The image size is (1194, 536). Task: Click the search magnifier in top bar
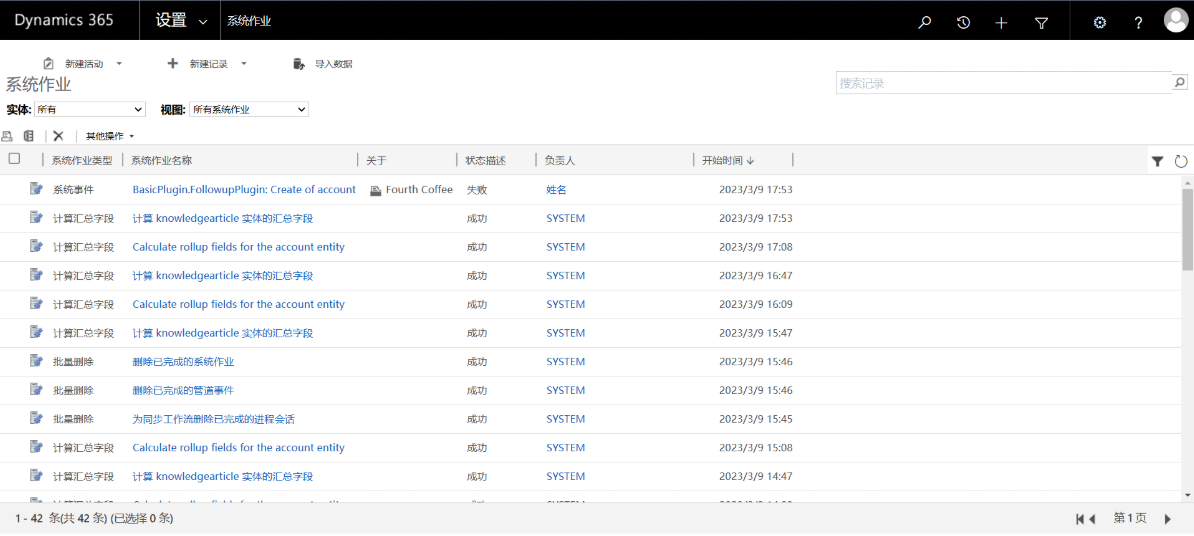925,22
